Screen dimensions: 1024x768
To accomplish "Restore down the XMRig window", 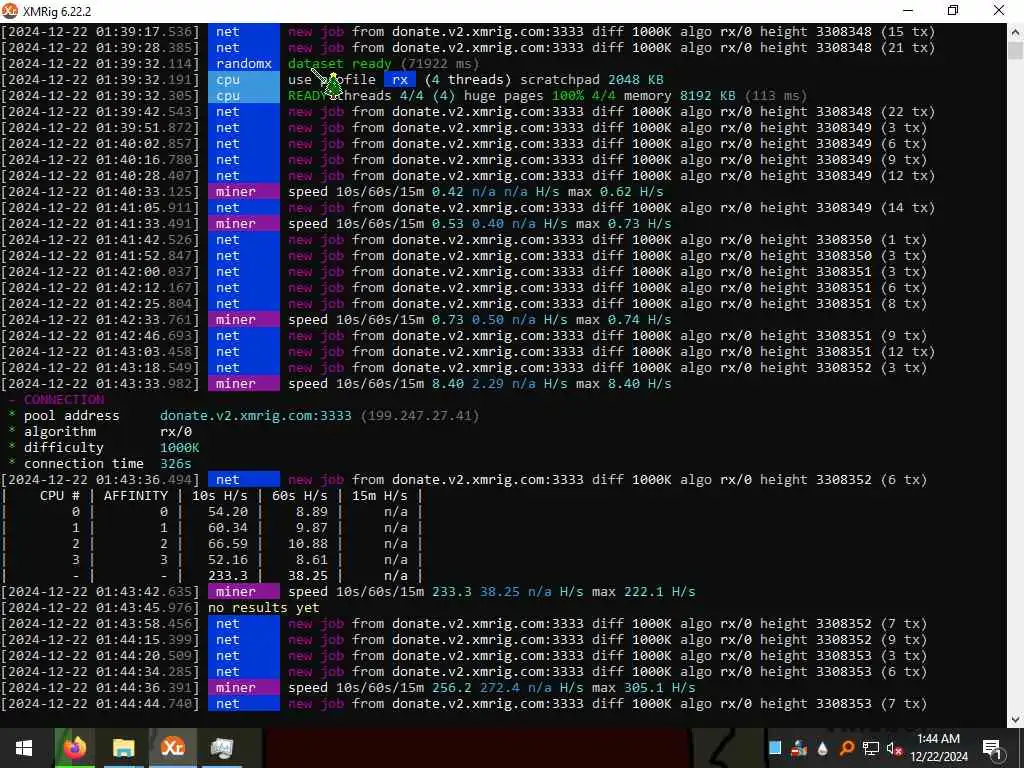I will click(x=953, y=10).
